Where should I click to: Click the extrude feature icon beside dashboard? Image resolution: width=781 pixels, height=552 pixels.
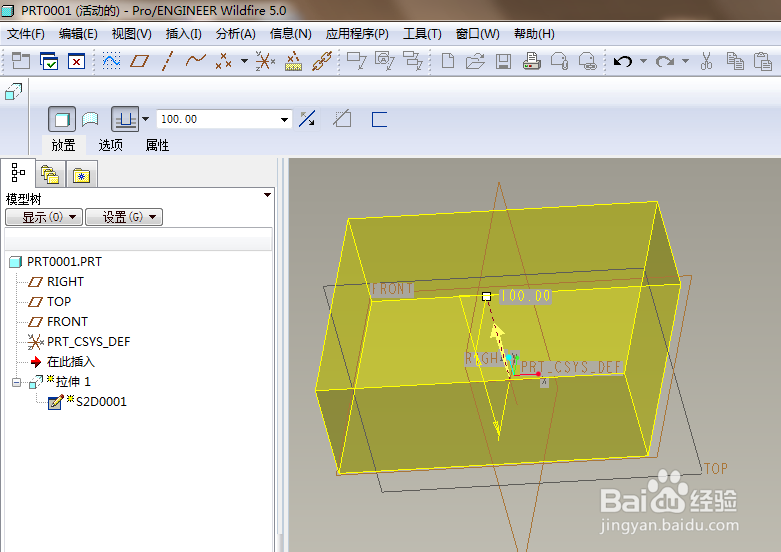(13, 92)
